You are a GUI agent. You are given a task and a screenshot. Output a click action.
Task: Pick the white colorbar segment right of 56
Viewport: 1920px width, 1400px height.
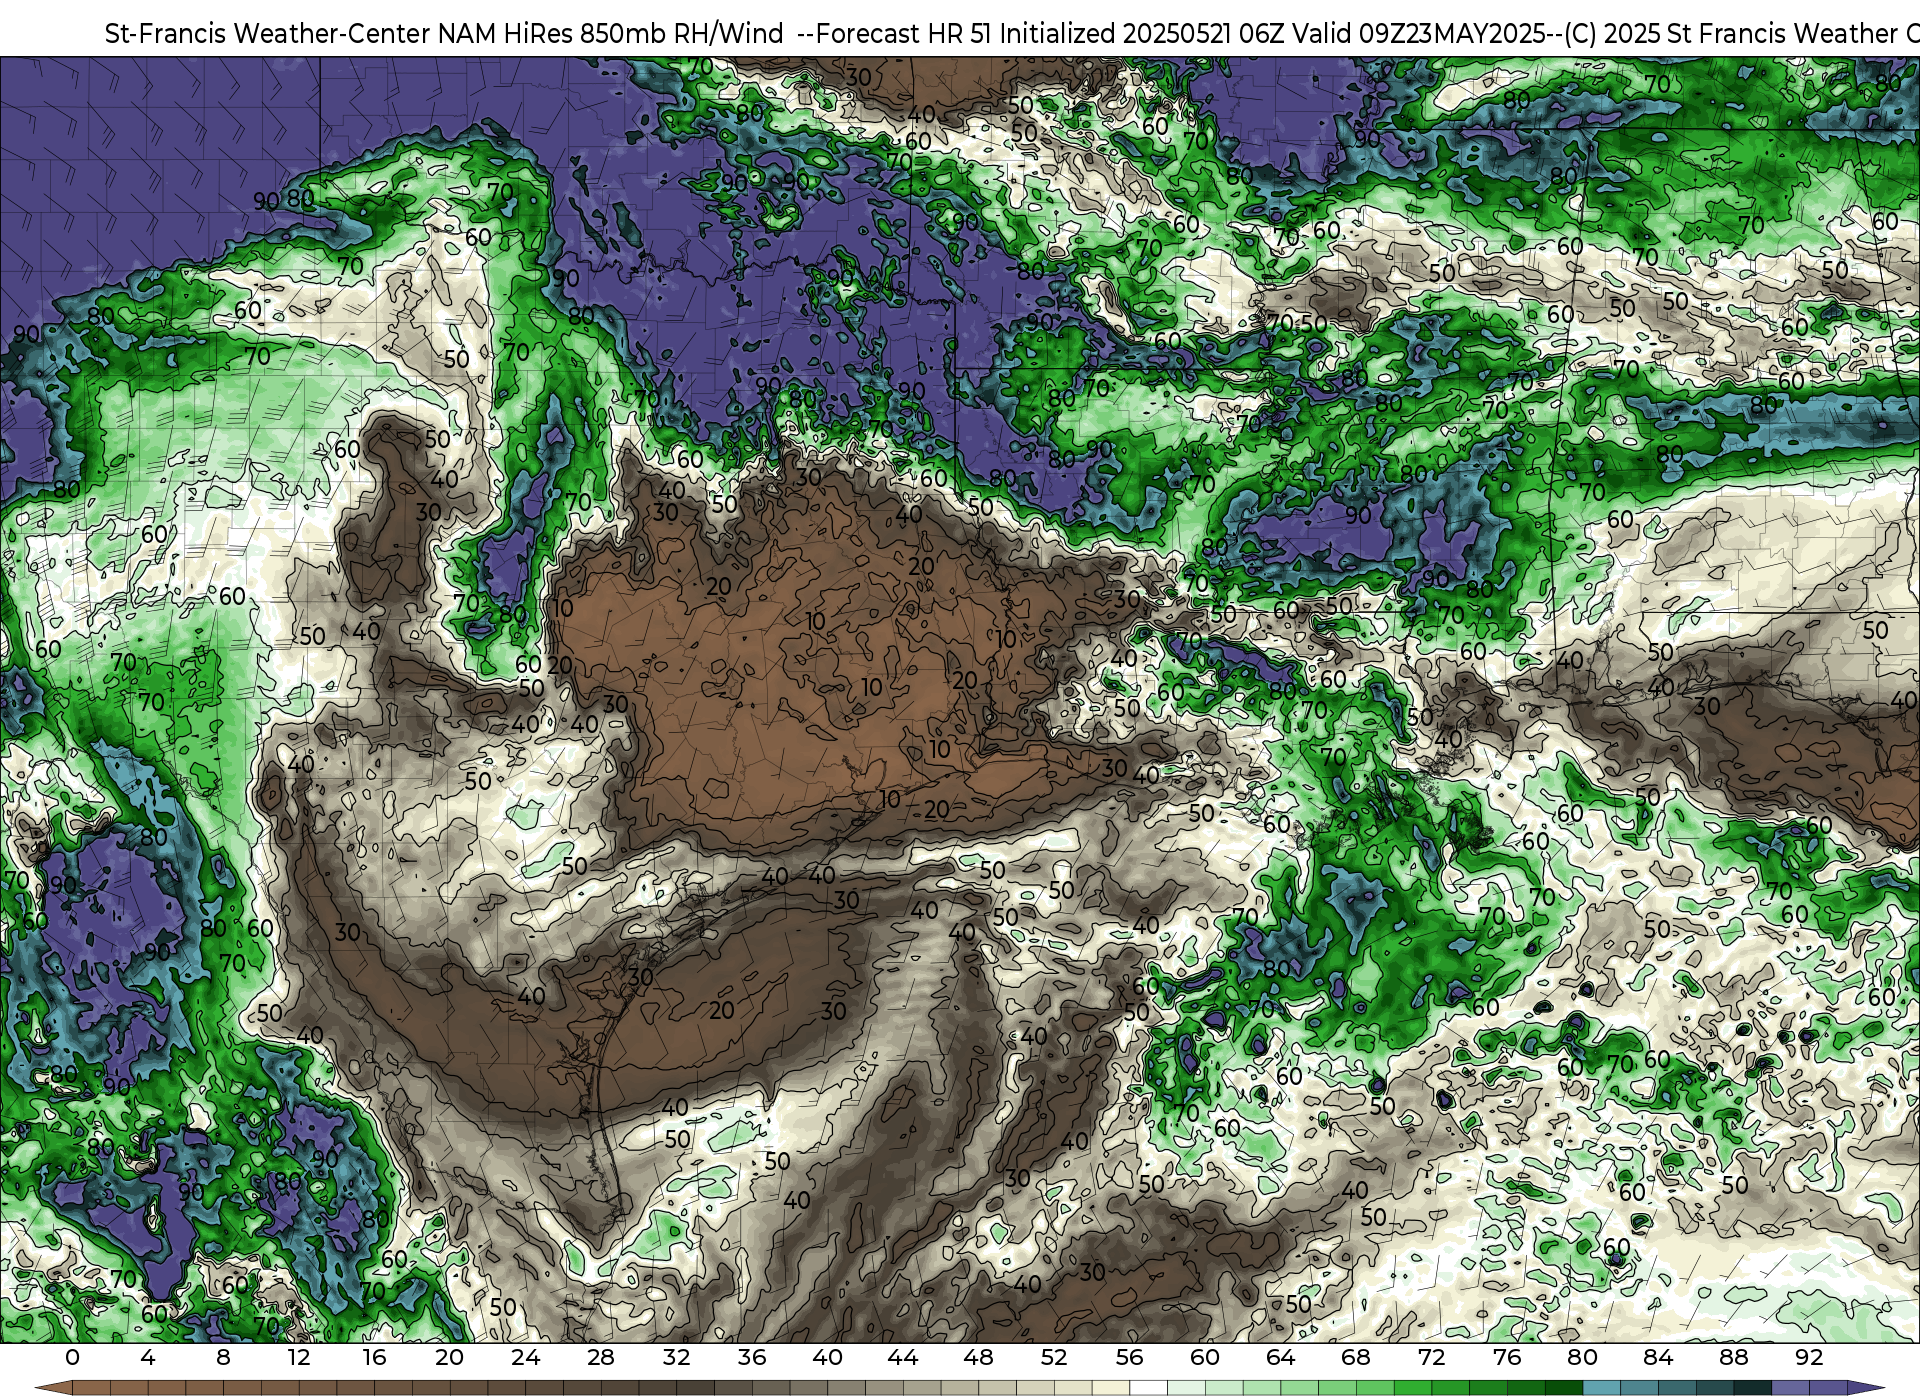[x=1148, y=1389]
